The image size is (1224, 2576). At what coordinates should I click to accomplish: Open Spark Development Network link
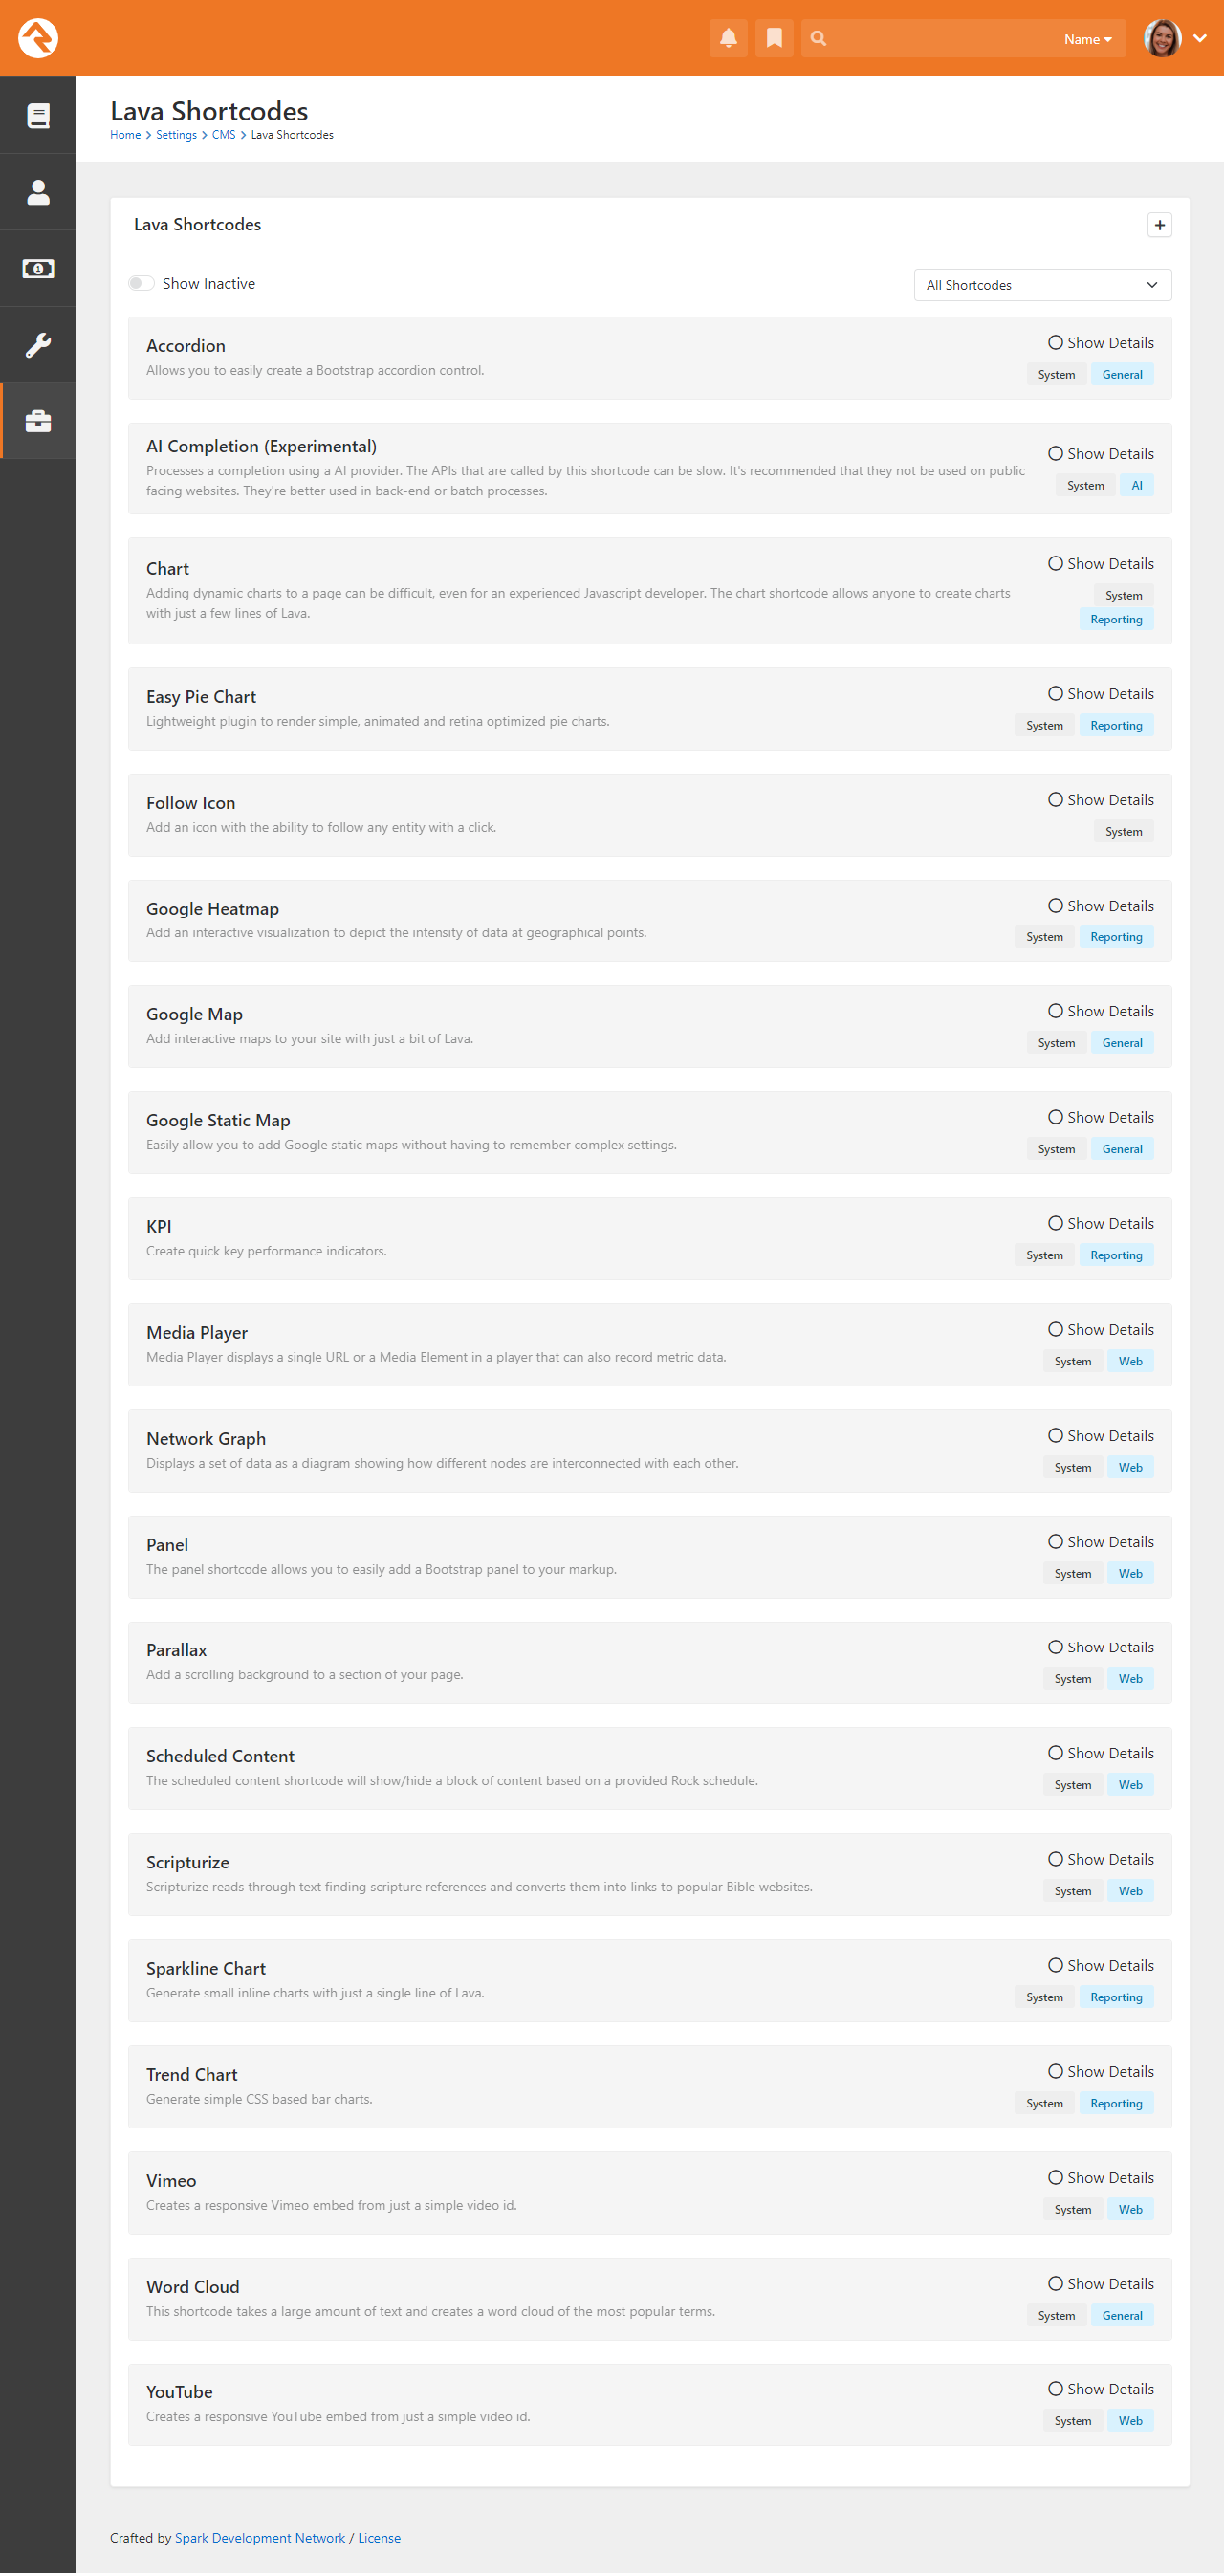point(259,2537)
